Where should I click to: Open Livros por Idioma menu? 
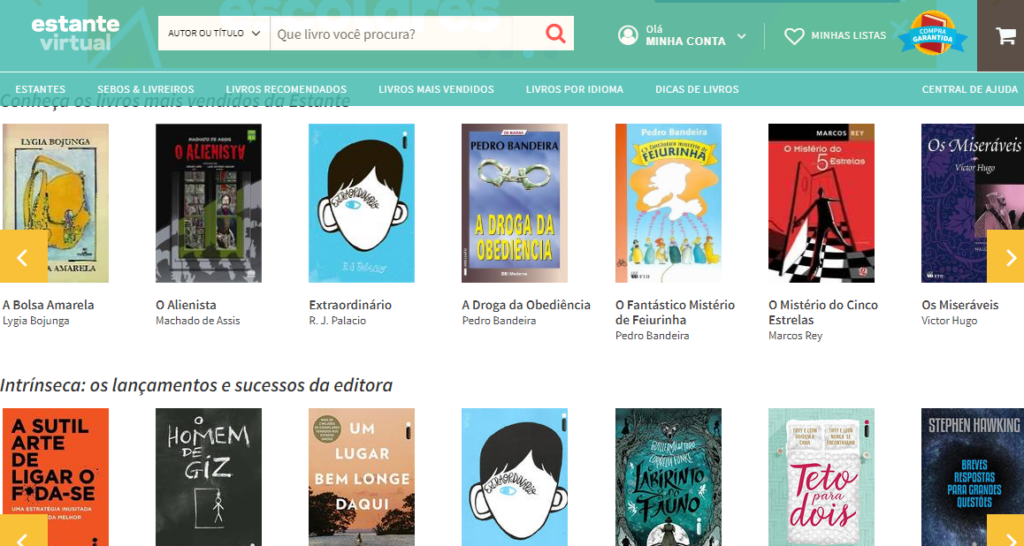(x=574, y=89)
